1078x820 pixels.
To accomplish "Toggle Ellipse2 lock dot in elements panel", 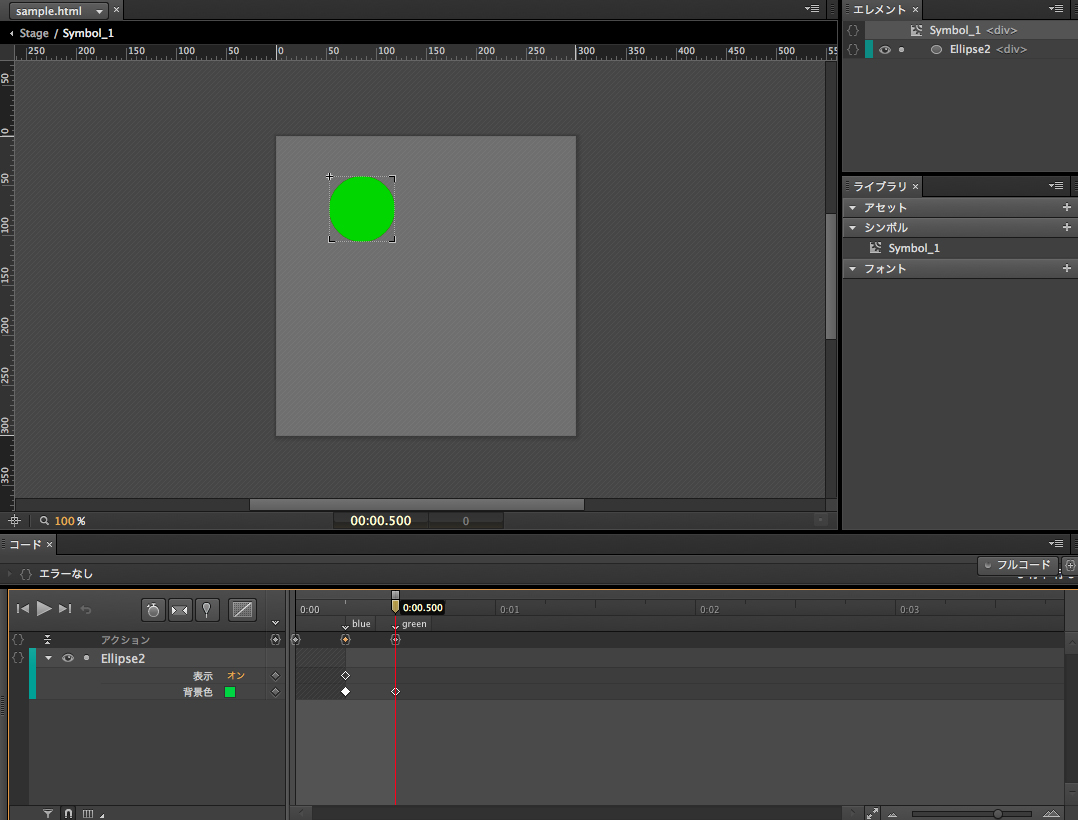I will click(x=901, y=49).
